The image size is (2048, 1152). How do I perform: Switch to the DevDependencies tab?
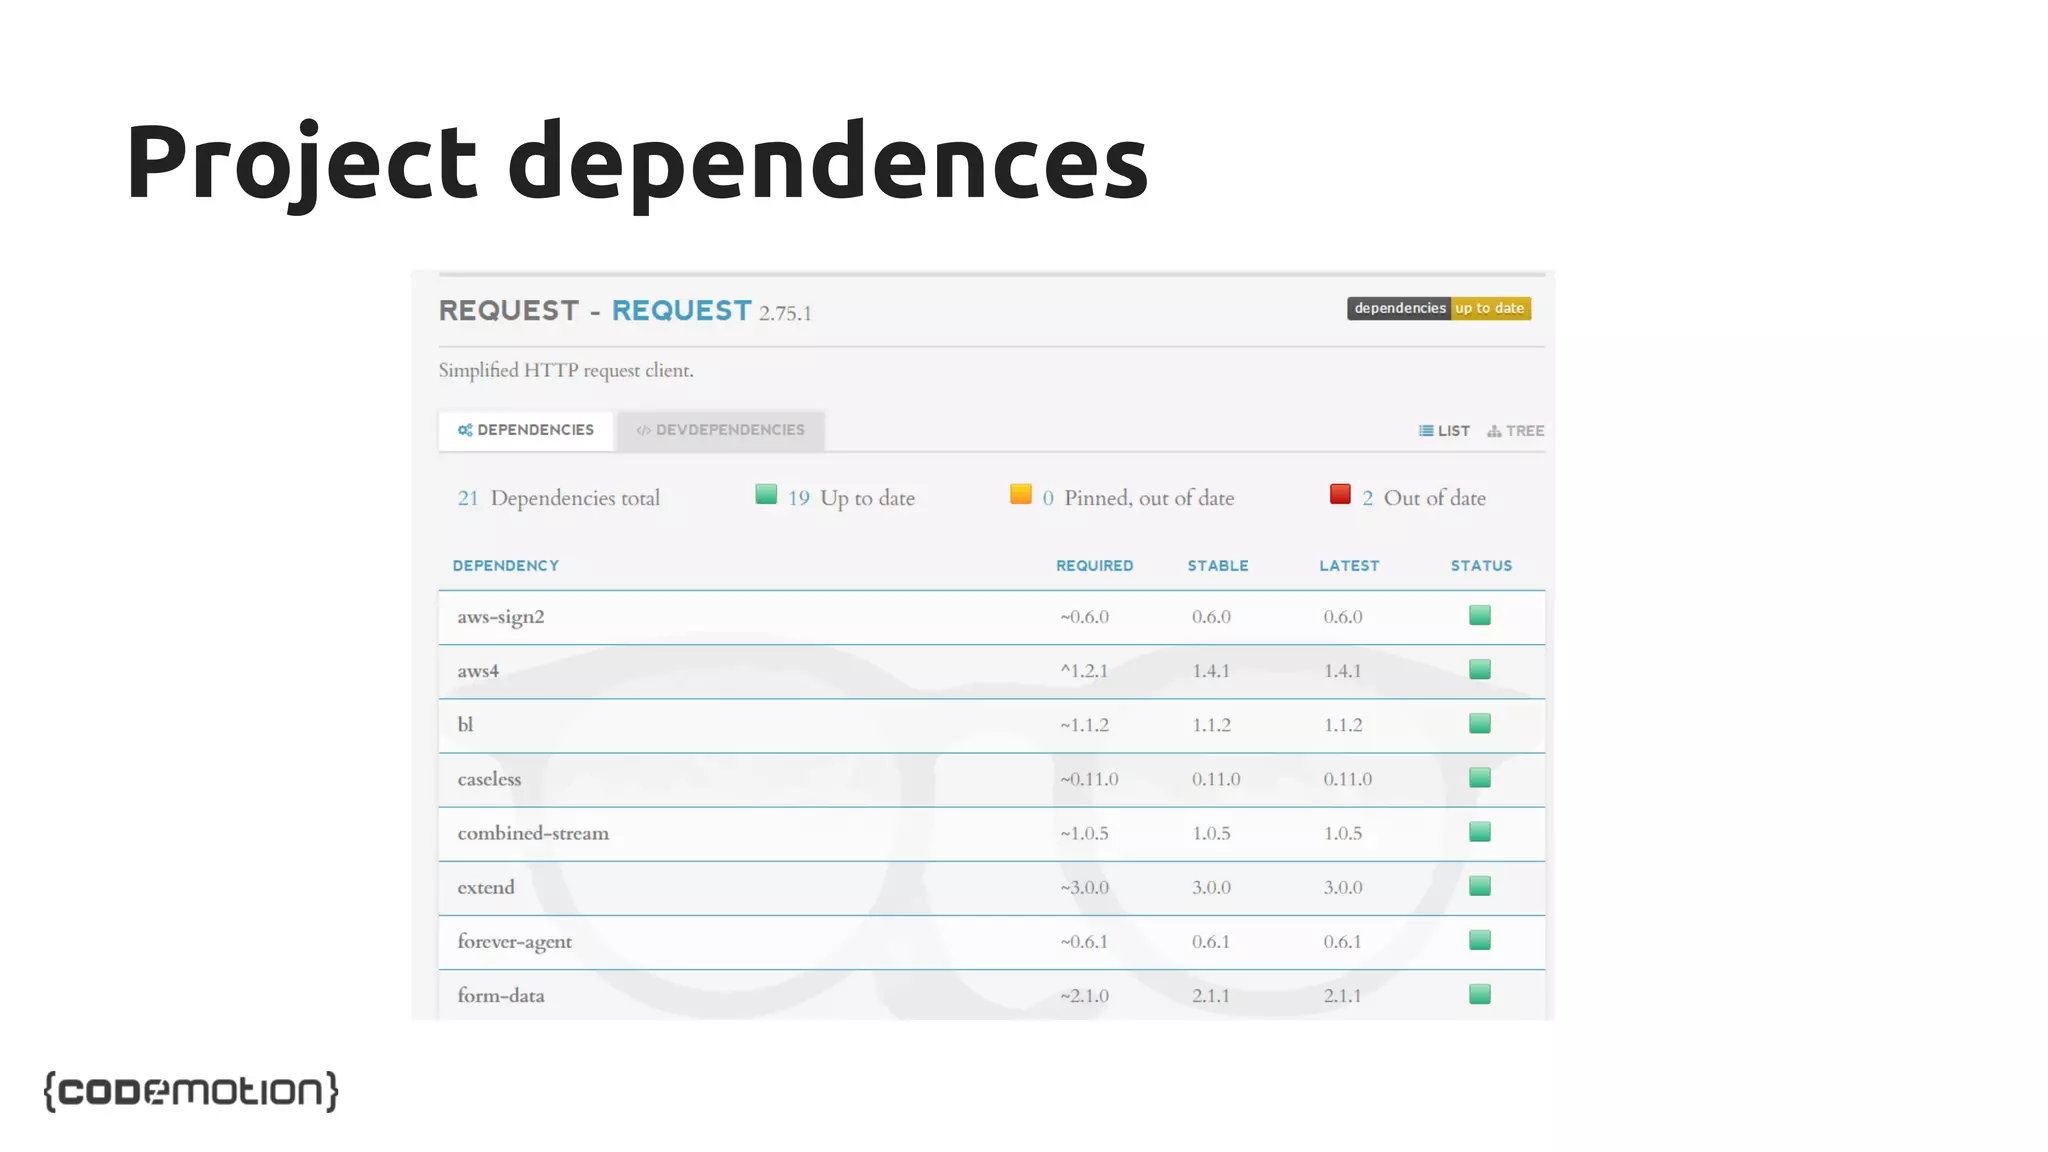point(721,430)
